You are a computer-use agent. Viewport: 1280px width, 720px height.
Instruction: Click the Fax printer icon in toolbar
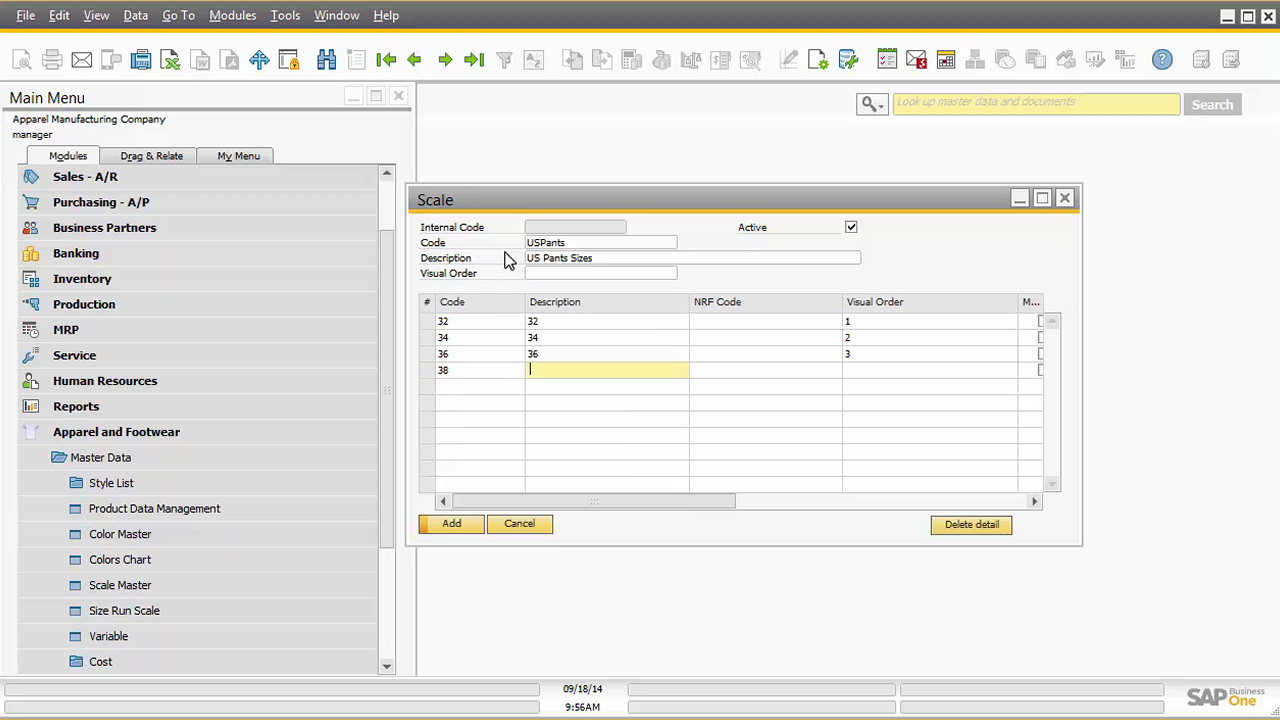(x=141, y=60)
